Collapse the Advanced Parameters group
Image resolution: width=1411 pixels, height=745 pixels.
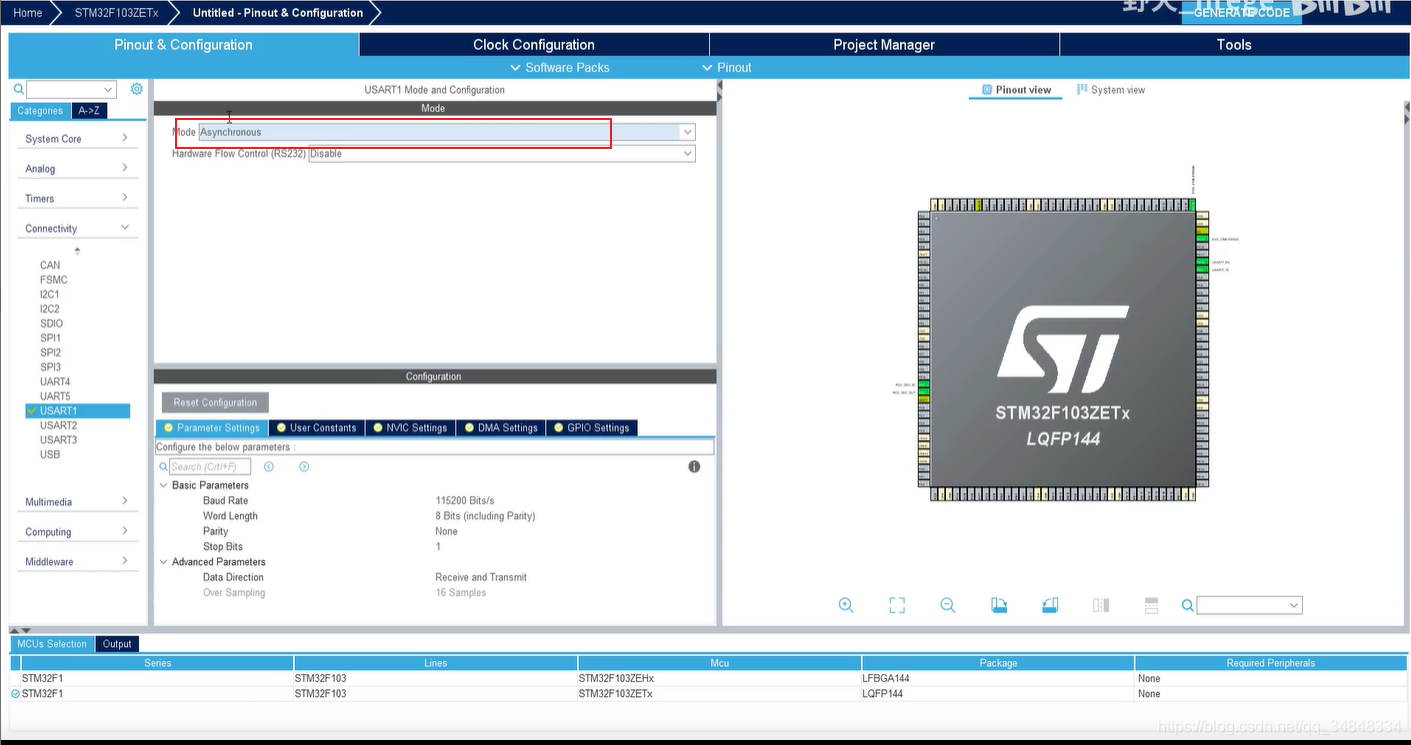coord(164,562)
